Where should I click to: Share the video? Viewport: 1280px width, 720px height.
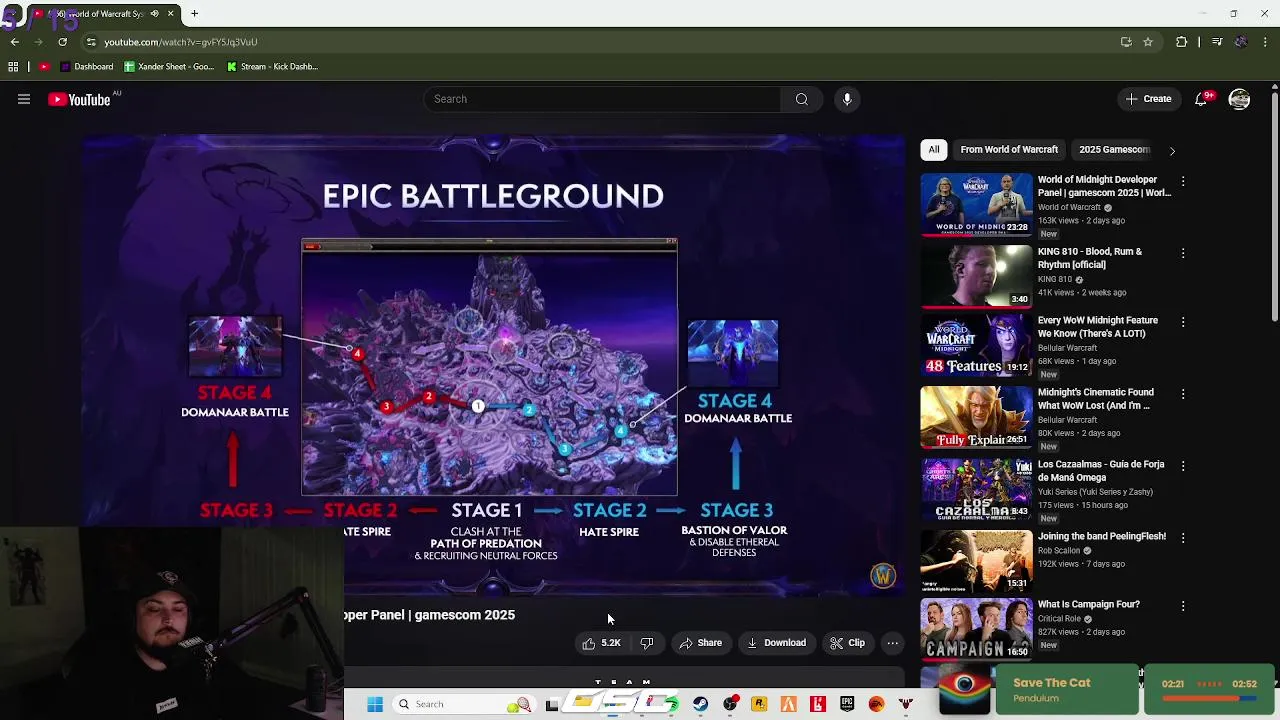(x=700, y=643)
